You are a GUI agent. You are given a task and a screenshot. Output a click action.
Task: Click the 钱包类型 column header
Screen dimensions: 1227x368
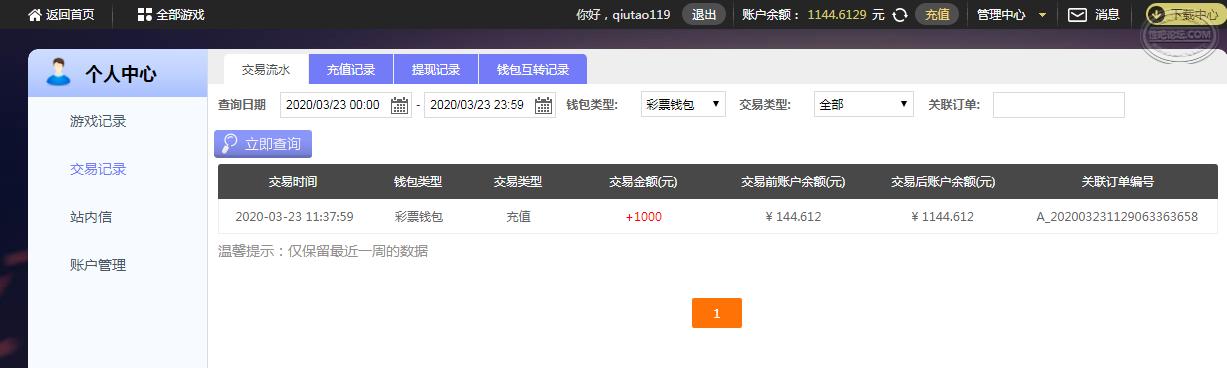pyautogui.click(x=418, y=182)
